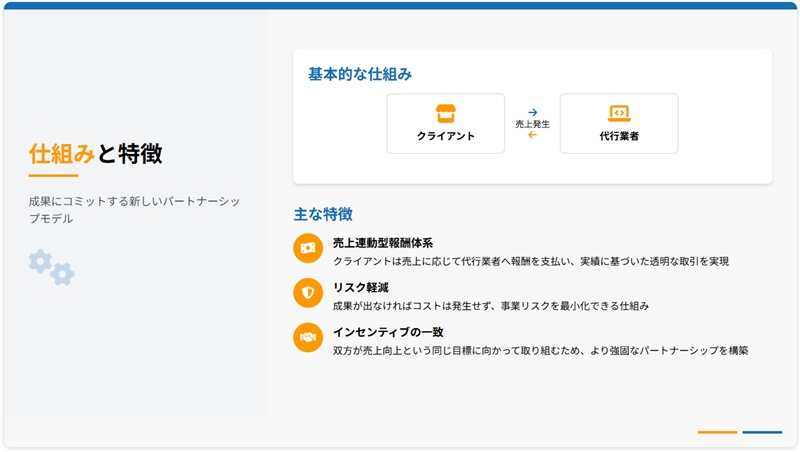This screenshot has width=800, height=452.
Task: Click the laptop code icon above 代行業者
Action: tap(619, 113)
